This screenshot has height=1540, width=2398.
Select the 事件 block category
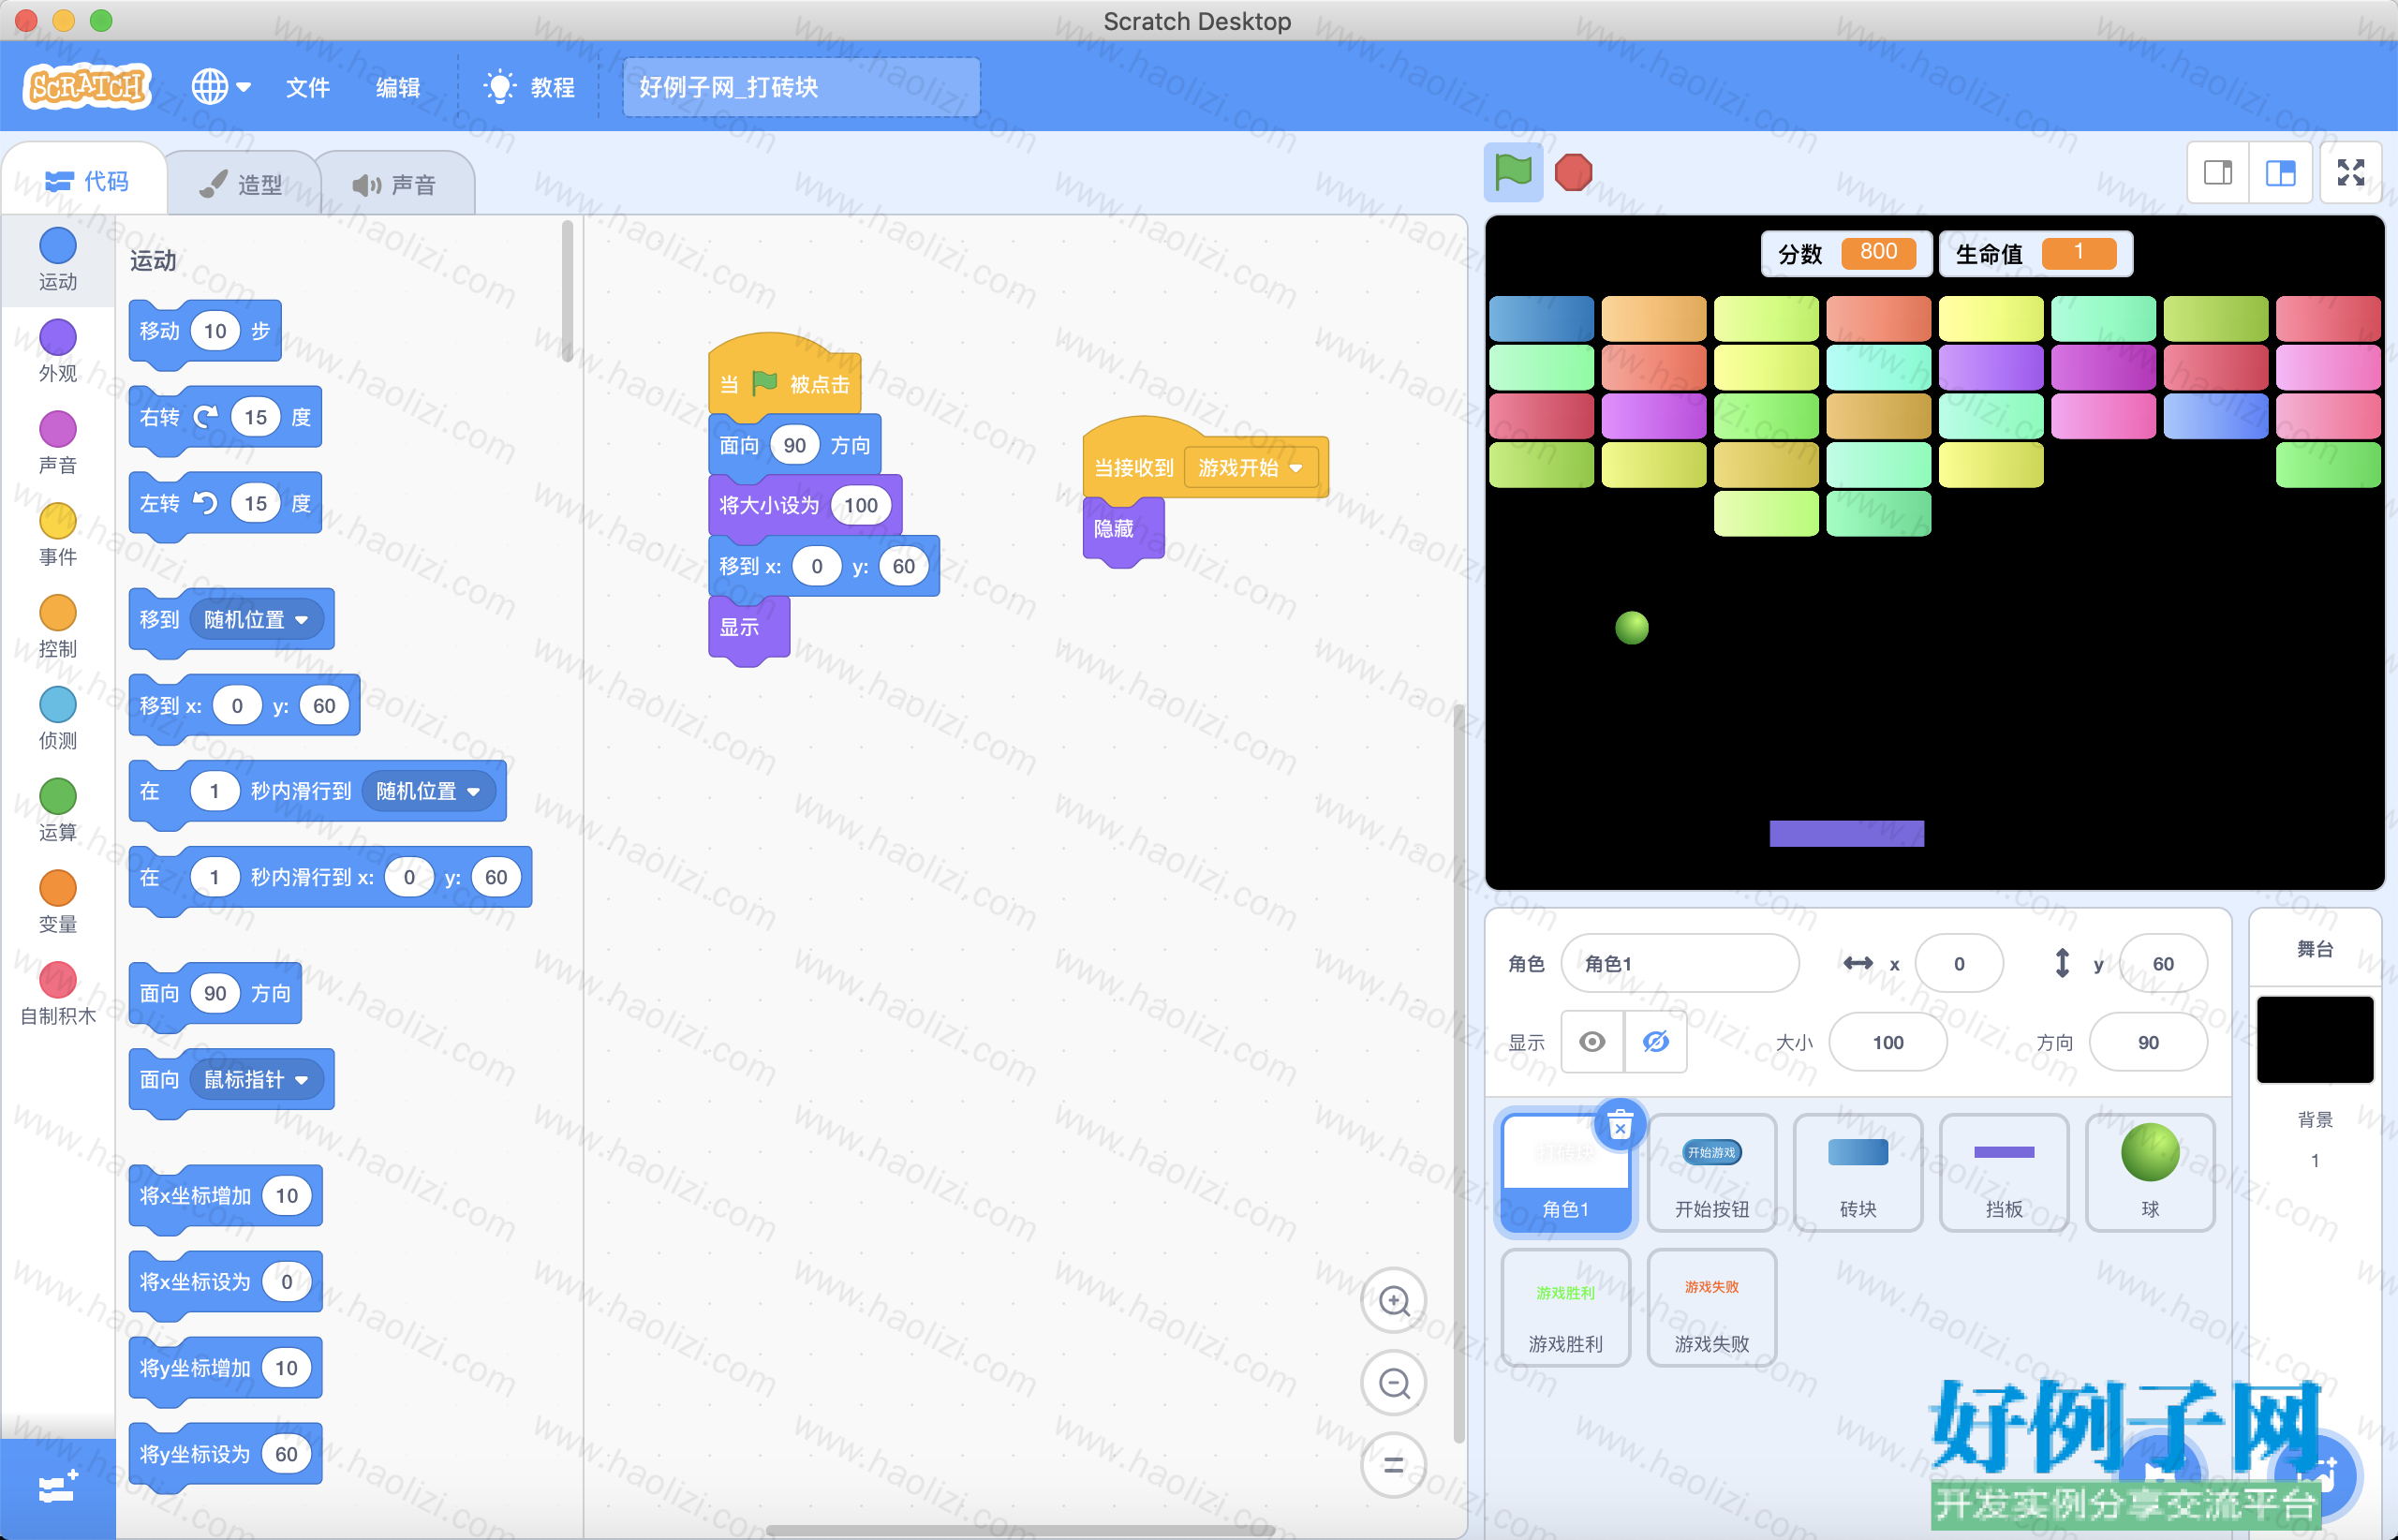tap(58, 536)
